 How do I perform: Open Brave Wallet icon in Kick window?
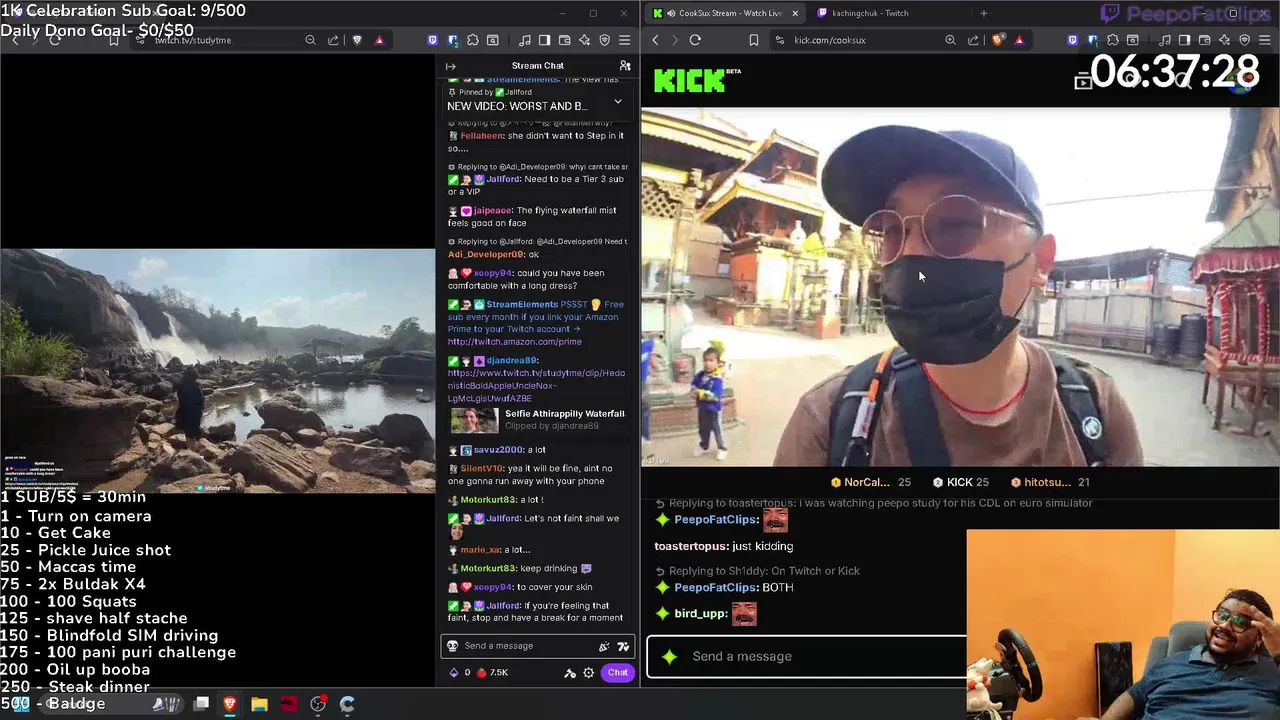(x=1204, y=40)
